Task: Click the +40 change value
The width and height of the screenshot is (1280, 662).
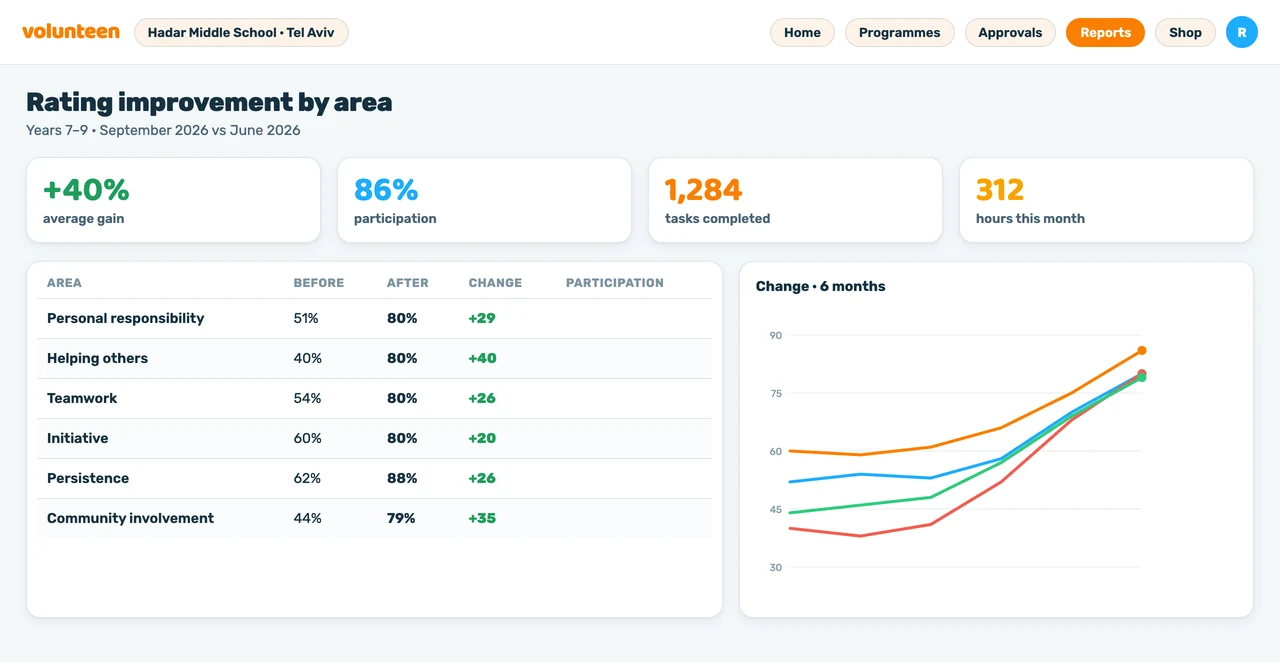Action: click(x=482, y=358)
